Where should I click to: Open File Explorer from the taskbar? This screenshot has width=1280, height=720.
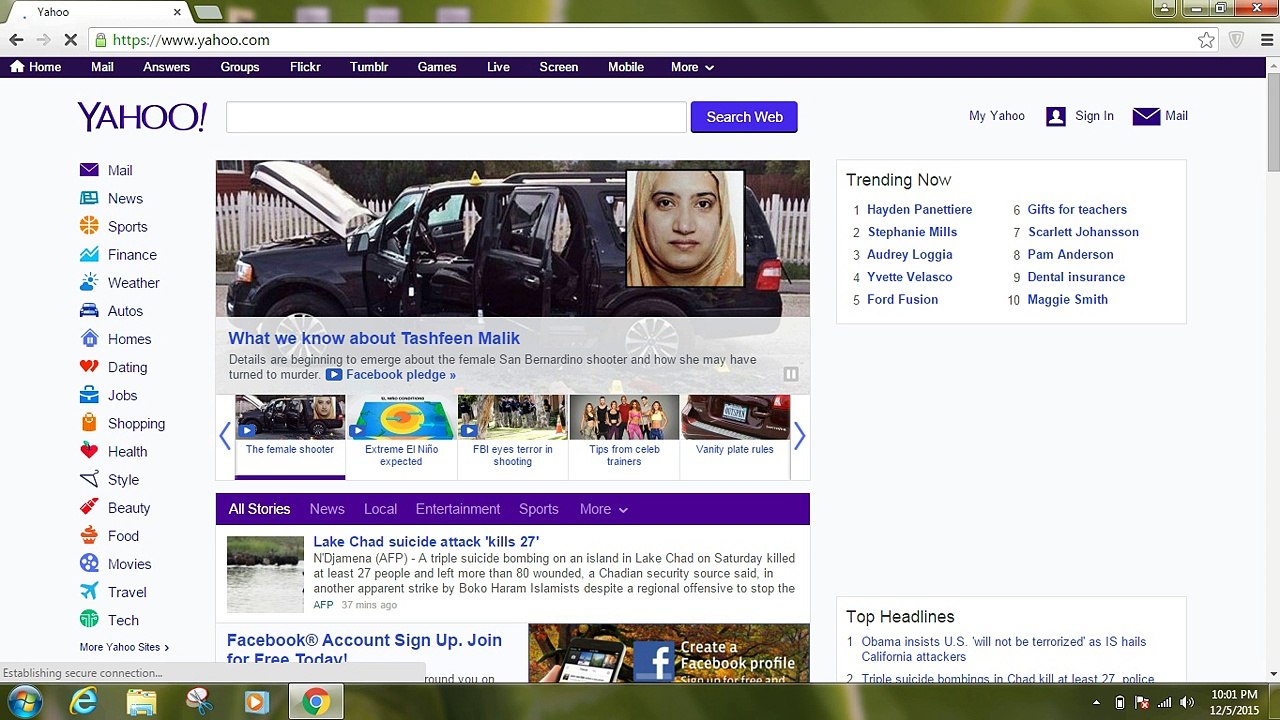coord(141,702)
